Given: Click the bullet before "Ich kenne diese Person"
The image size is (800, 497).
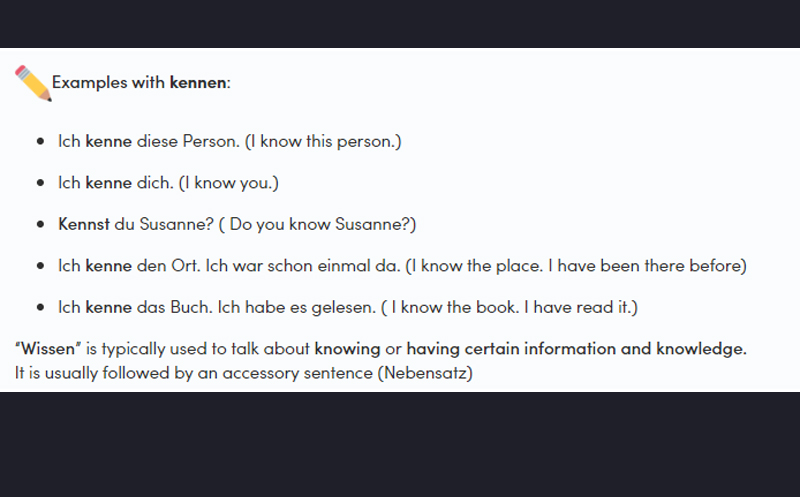Looking at the screenshot, I should click(x=41, y=142).
